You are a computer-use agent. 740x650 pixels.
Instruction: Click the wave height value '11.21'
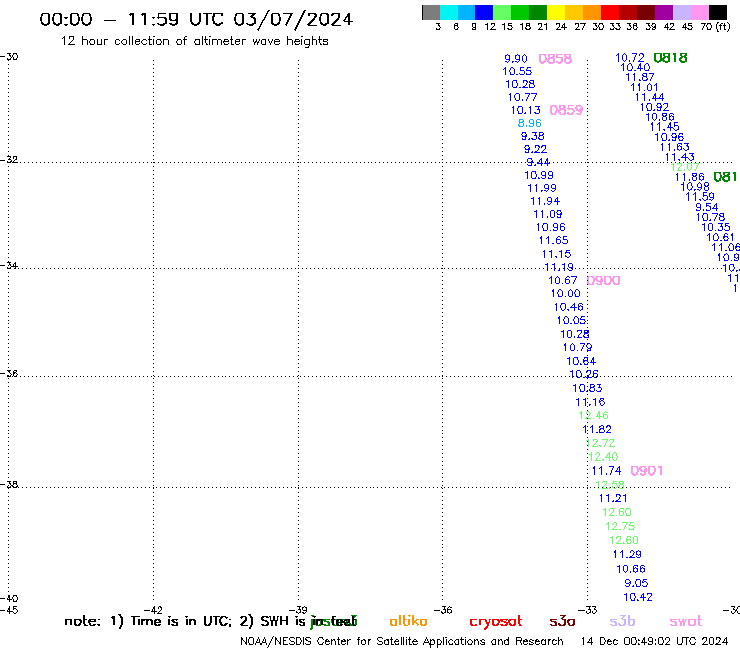[x=613, y=498]
